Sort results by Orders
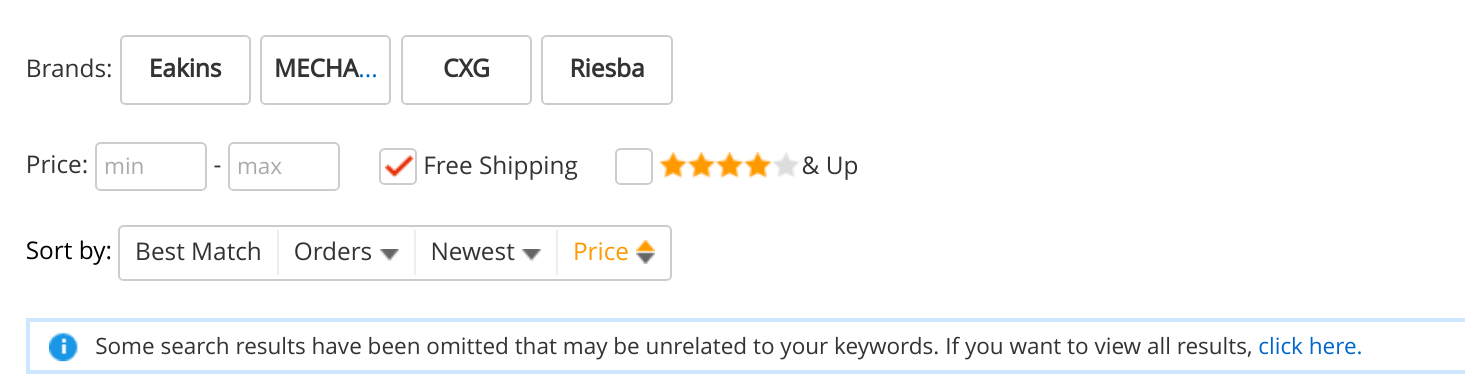 tap(346, 252)
